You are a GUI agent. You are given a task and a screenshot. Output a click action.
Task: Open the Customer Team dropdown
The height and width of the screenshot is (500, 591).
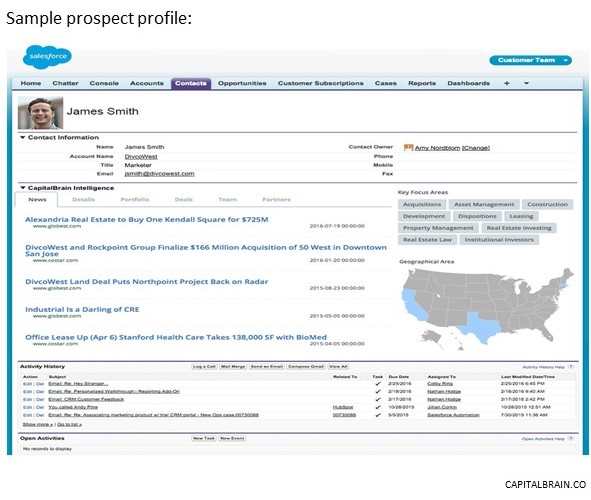530,60
